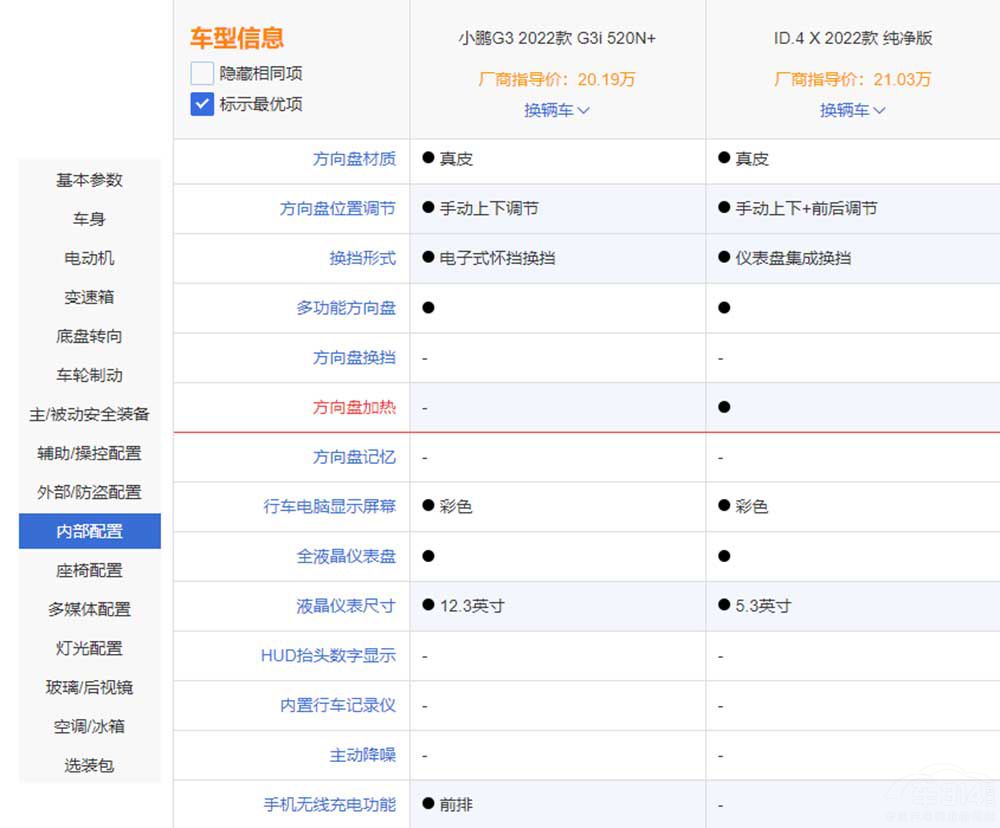The height and width of the screenshot is (828, 1000).
Task: Select 电动机 in the sidebar
Action: coord(89,258)
